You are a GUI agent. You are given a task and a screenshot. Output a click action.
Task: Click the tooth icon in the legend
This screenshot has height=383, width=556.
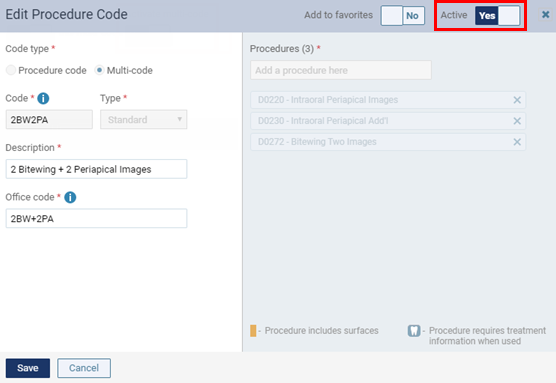[x=414, y=331]
